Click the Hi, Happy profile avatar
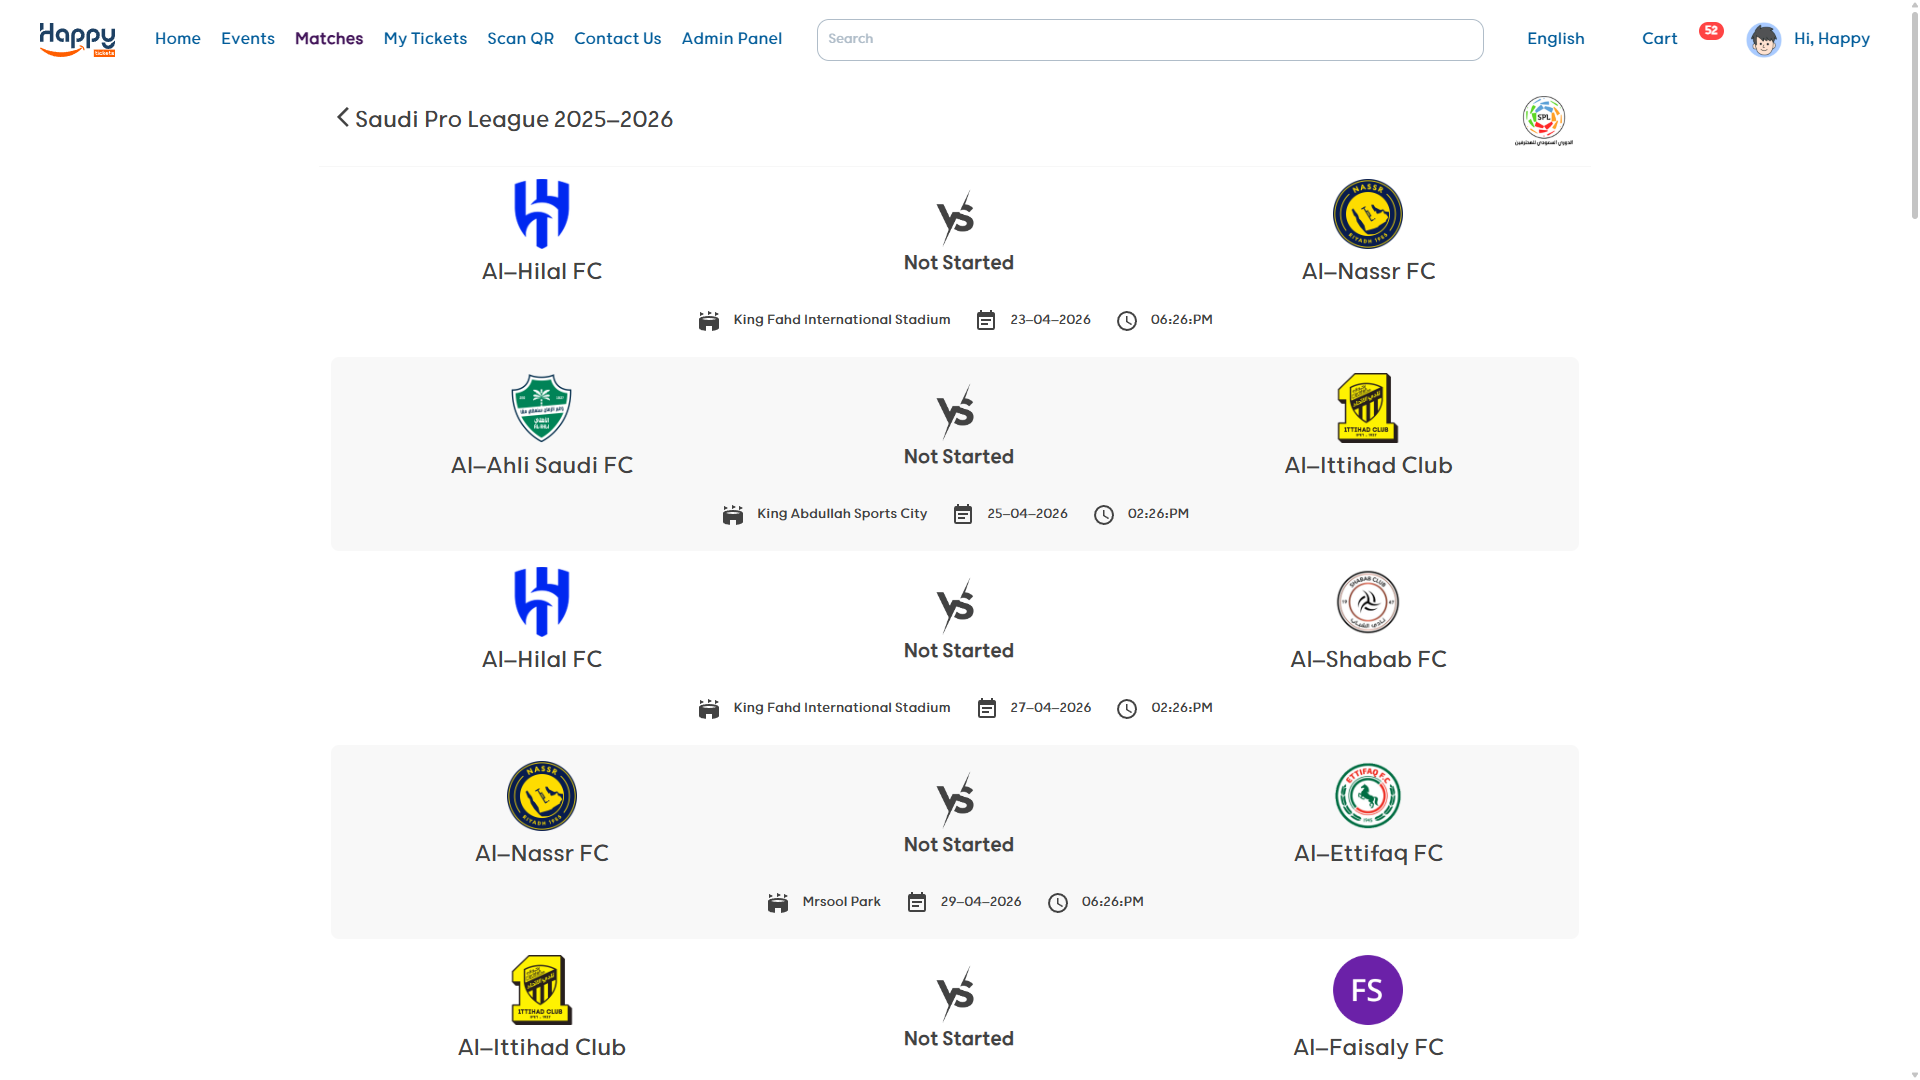The height and width of the screenshot is (1080, 1920). pos(1764,39)
